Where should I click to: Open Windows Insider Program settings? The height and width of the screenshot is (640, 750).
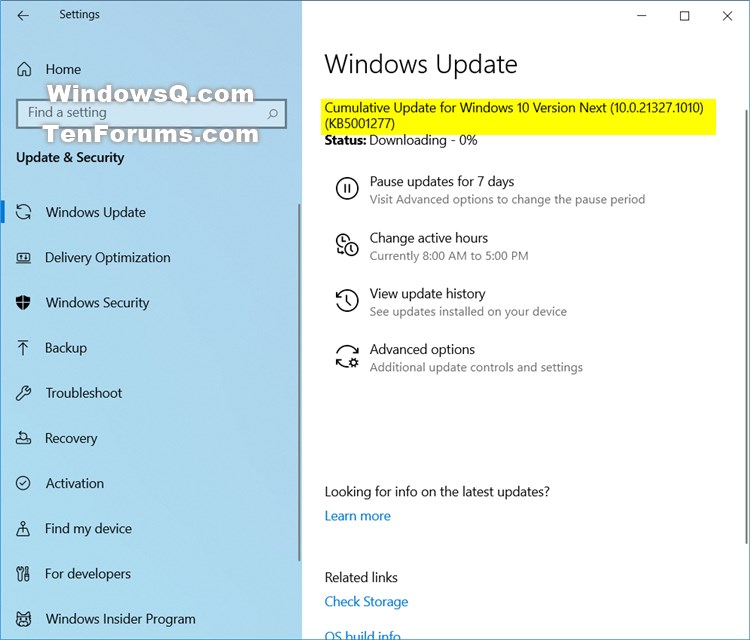121,619
